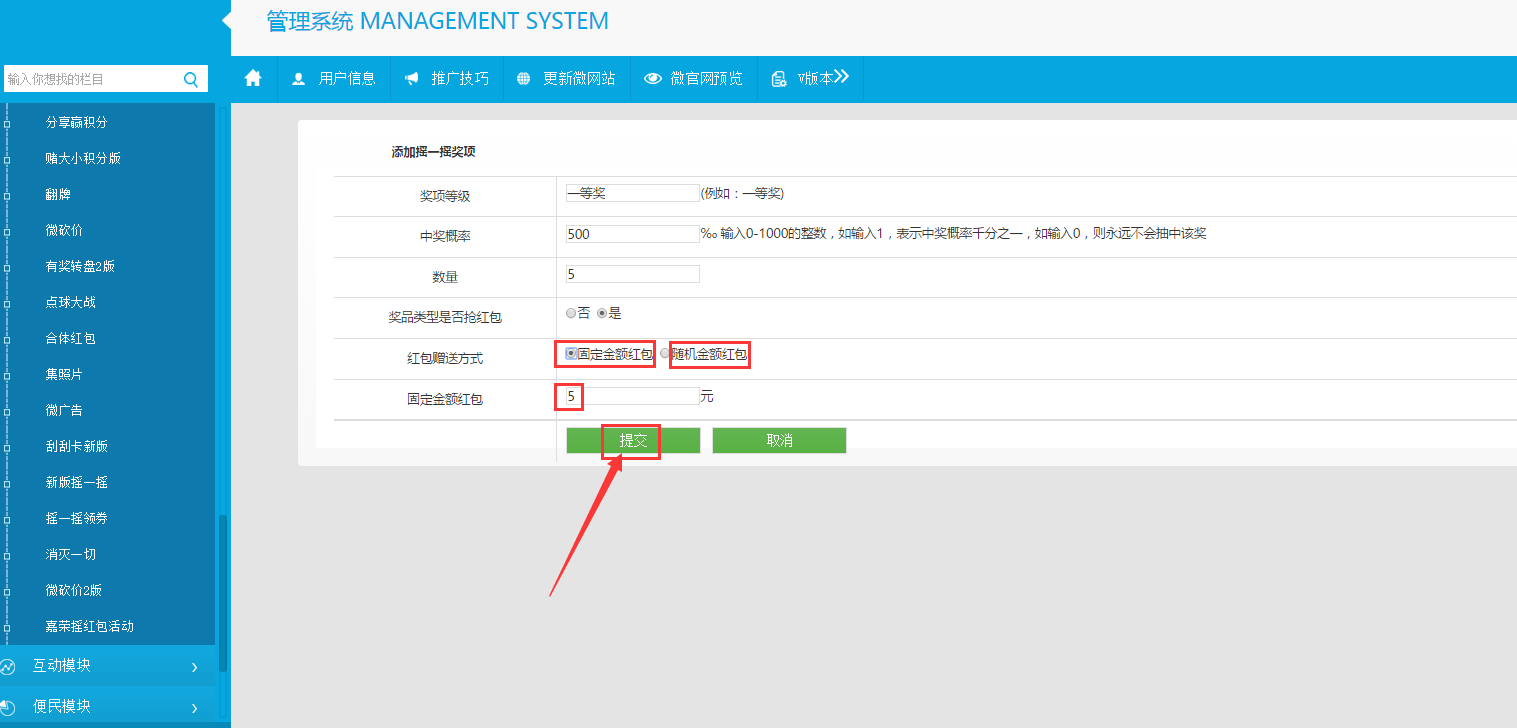Click the search magnifier icon in sidebar
Screen dimensions: 1517x728
[x=191, y=79]
